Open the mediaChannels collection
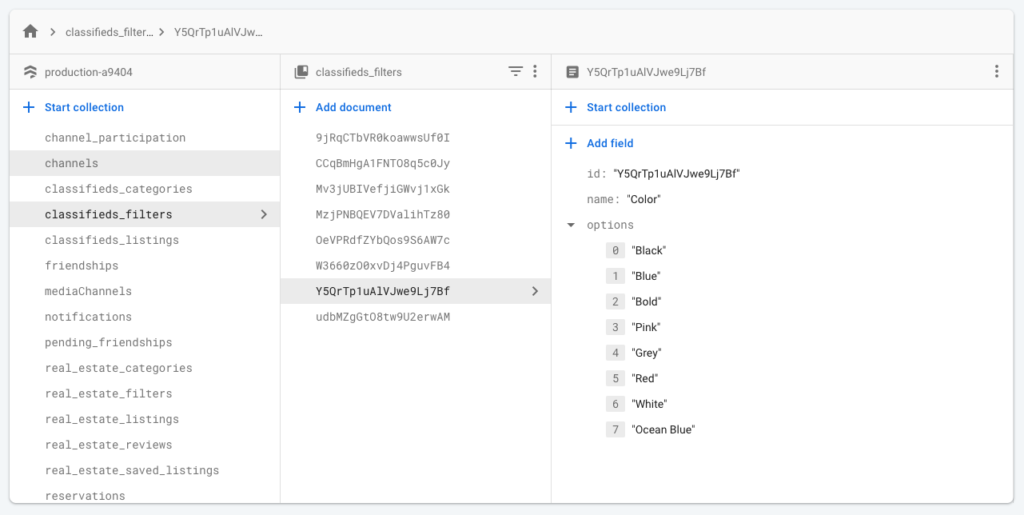Screen dimensions: 1024x515 (145, 291)
